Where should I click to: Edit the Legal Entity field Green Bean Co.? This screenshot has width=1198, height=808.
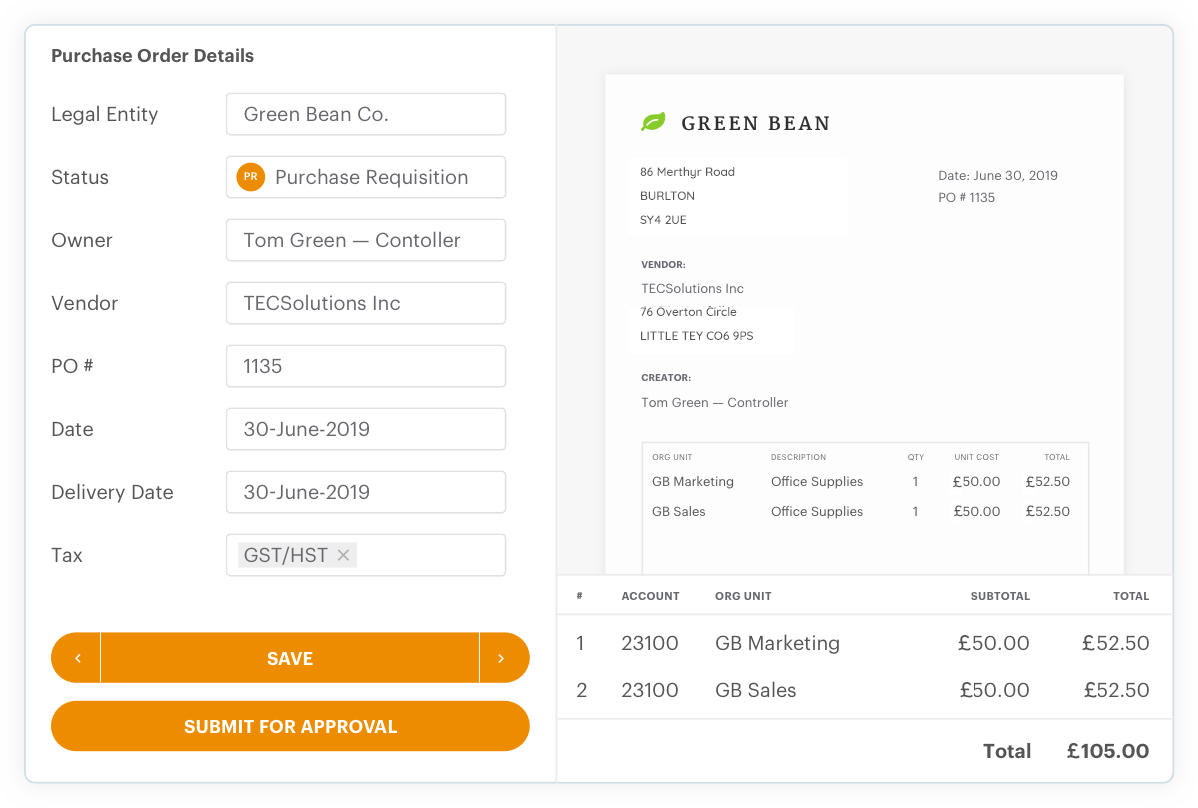point(365,114)
